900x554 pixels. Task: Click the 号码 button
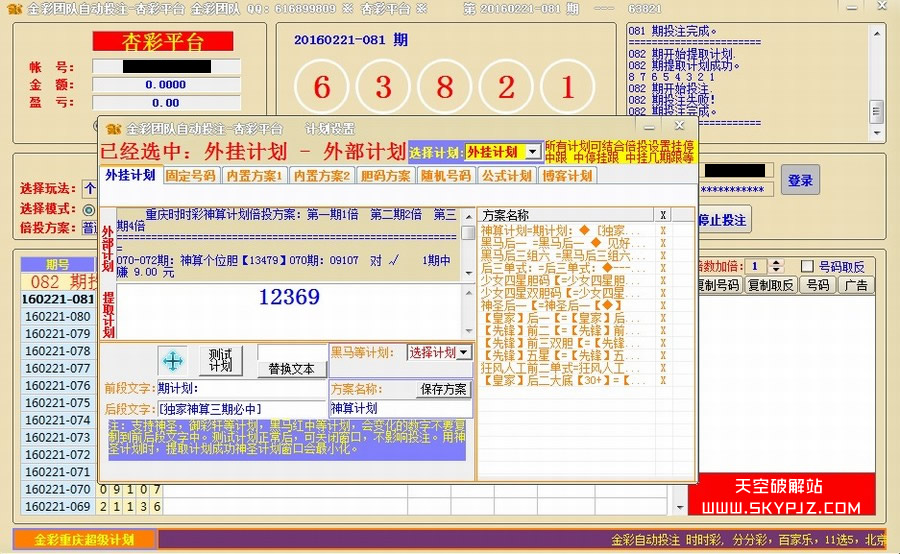(x=817, y=285)
